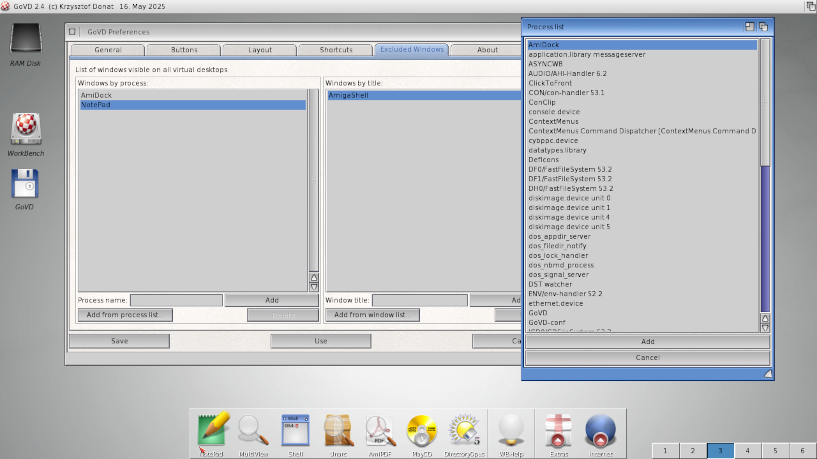This screenshot has height=459, width=817.
Task: Open the WB-Help dock icon
Action: [x=512, y=430]
